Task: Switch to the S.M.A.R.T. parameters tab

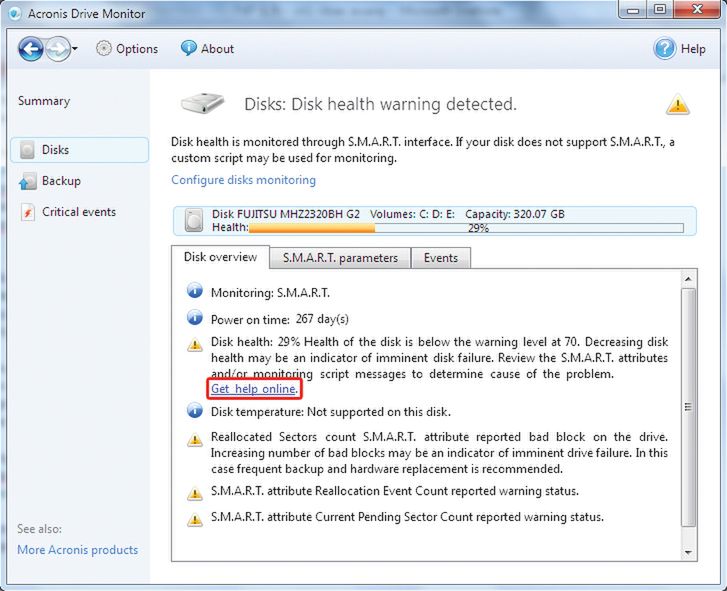Action: coord(340,258)
